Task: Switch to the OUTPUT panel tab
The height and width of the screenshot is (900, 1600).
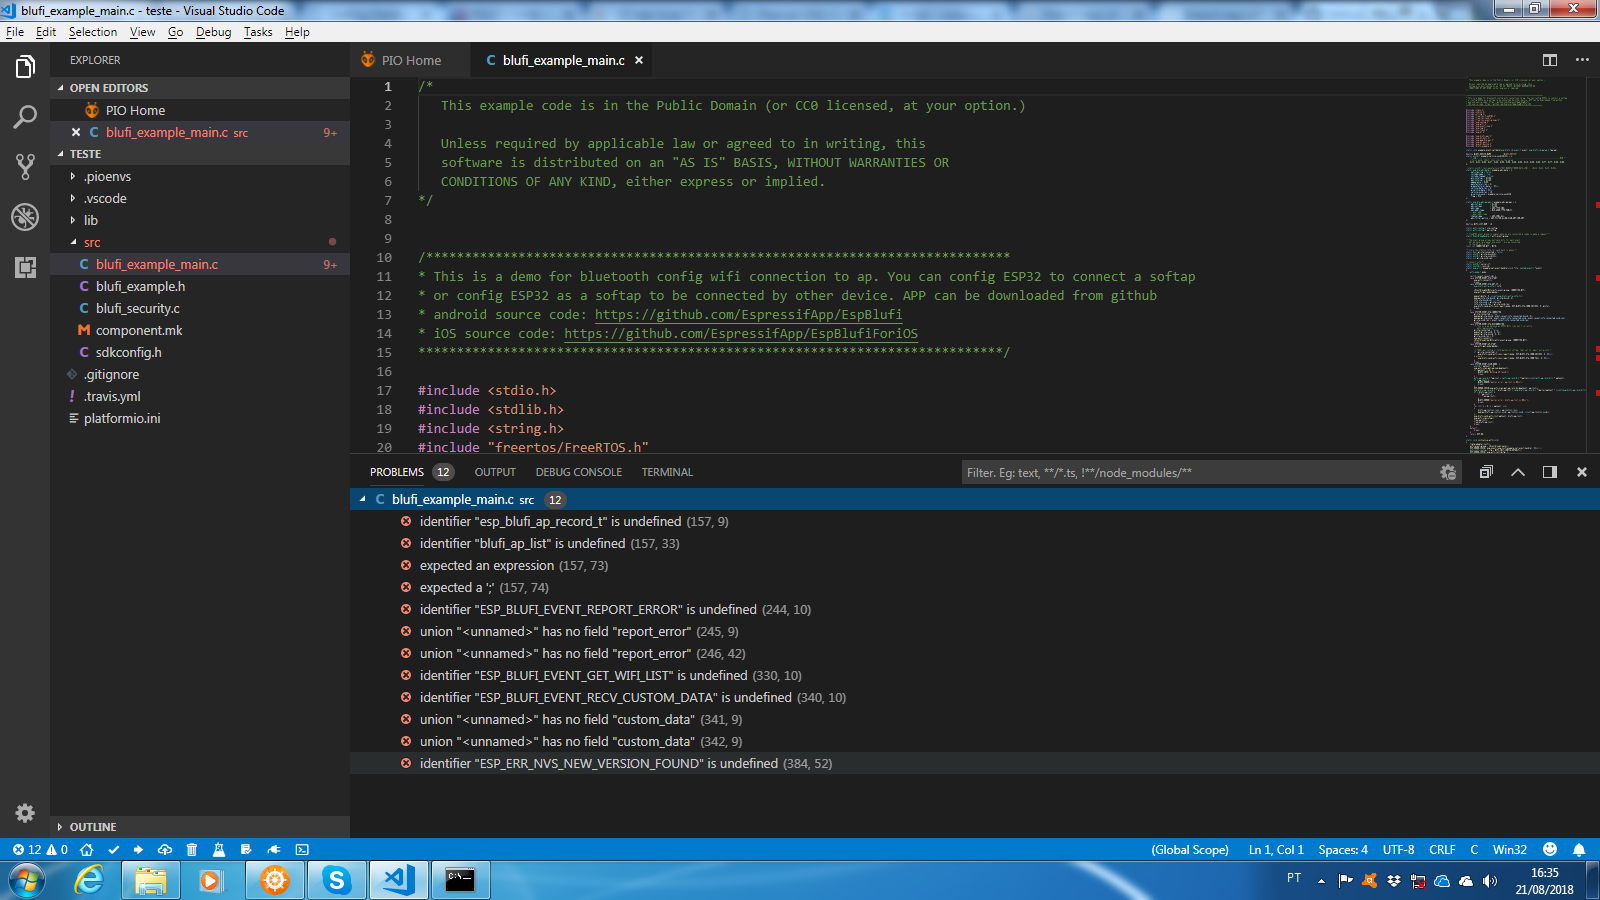Action: pyautogui.click(x=495, y=472)
